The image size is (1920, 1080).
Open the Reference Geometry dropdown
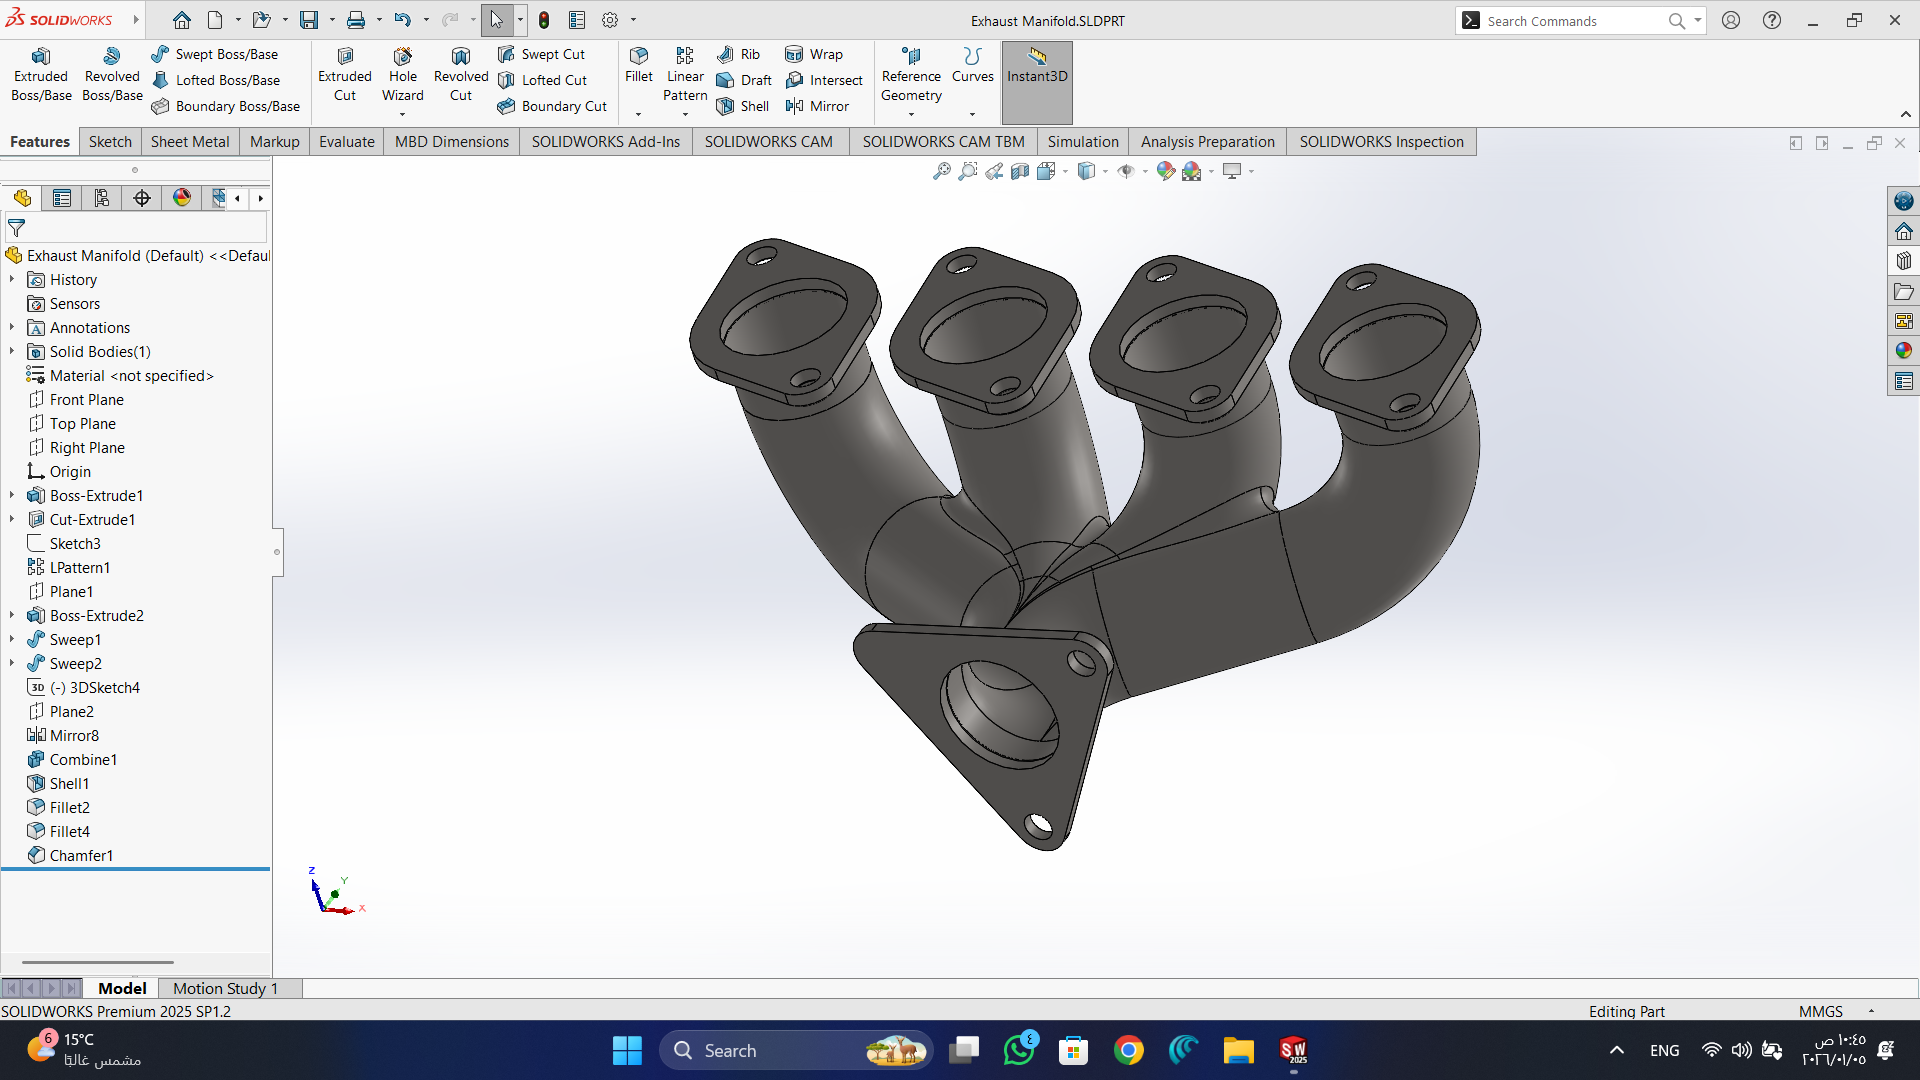tap(910, 114)
